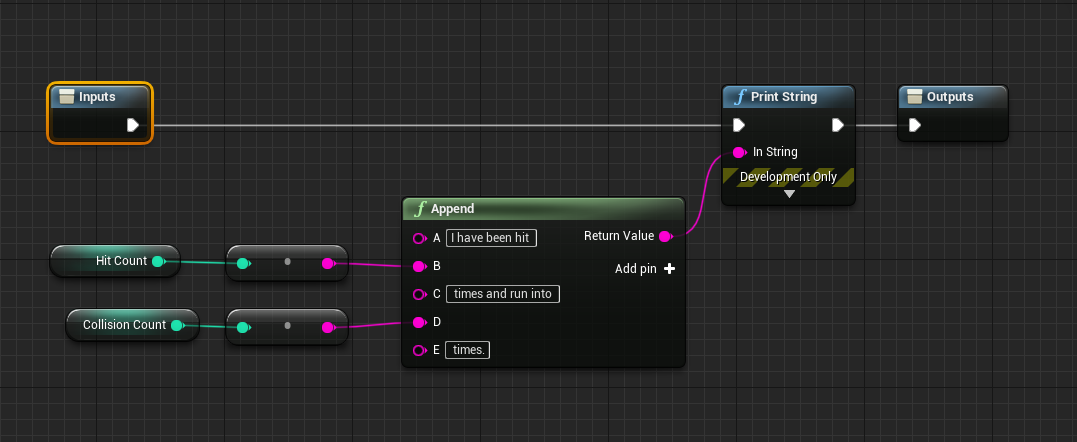
Task: Click the Collision Count variable output pin
Action: pyautogui.click(x=177, y=325)
